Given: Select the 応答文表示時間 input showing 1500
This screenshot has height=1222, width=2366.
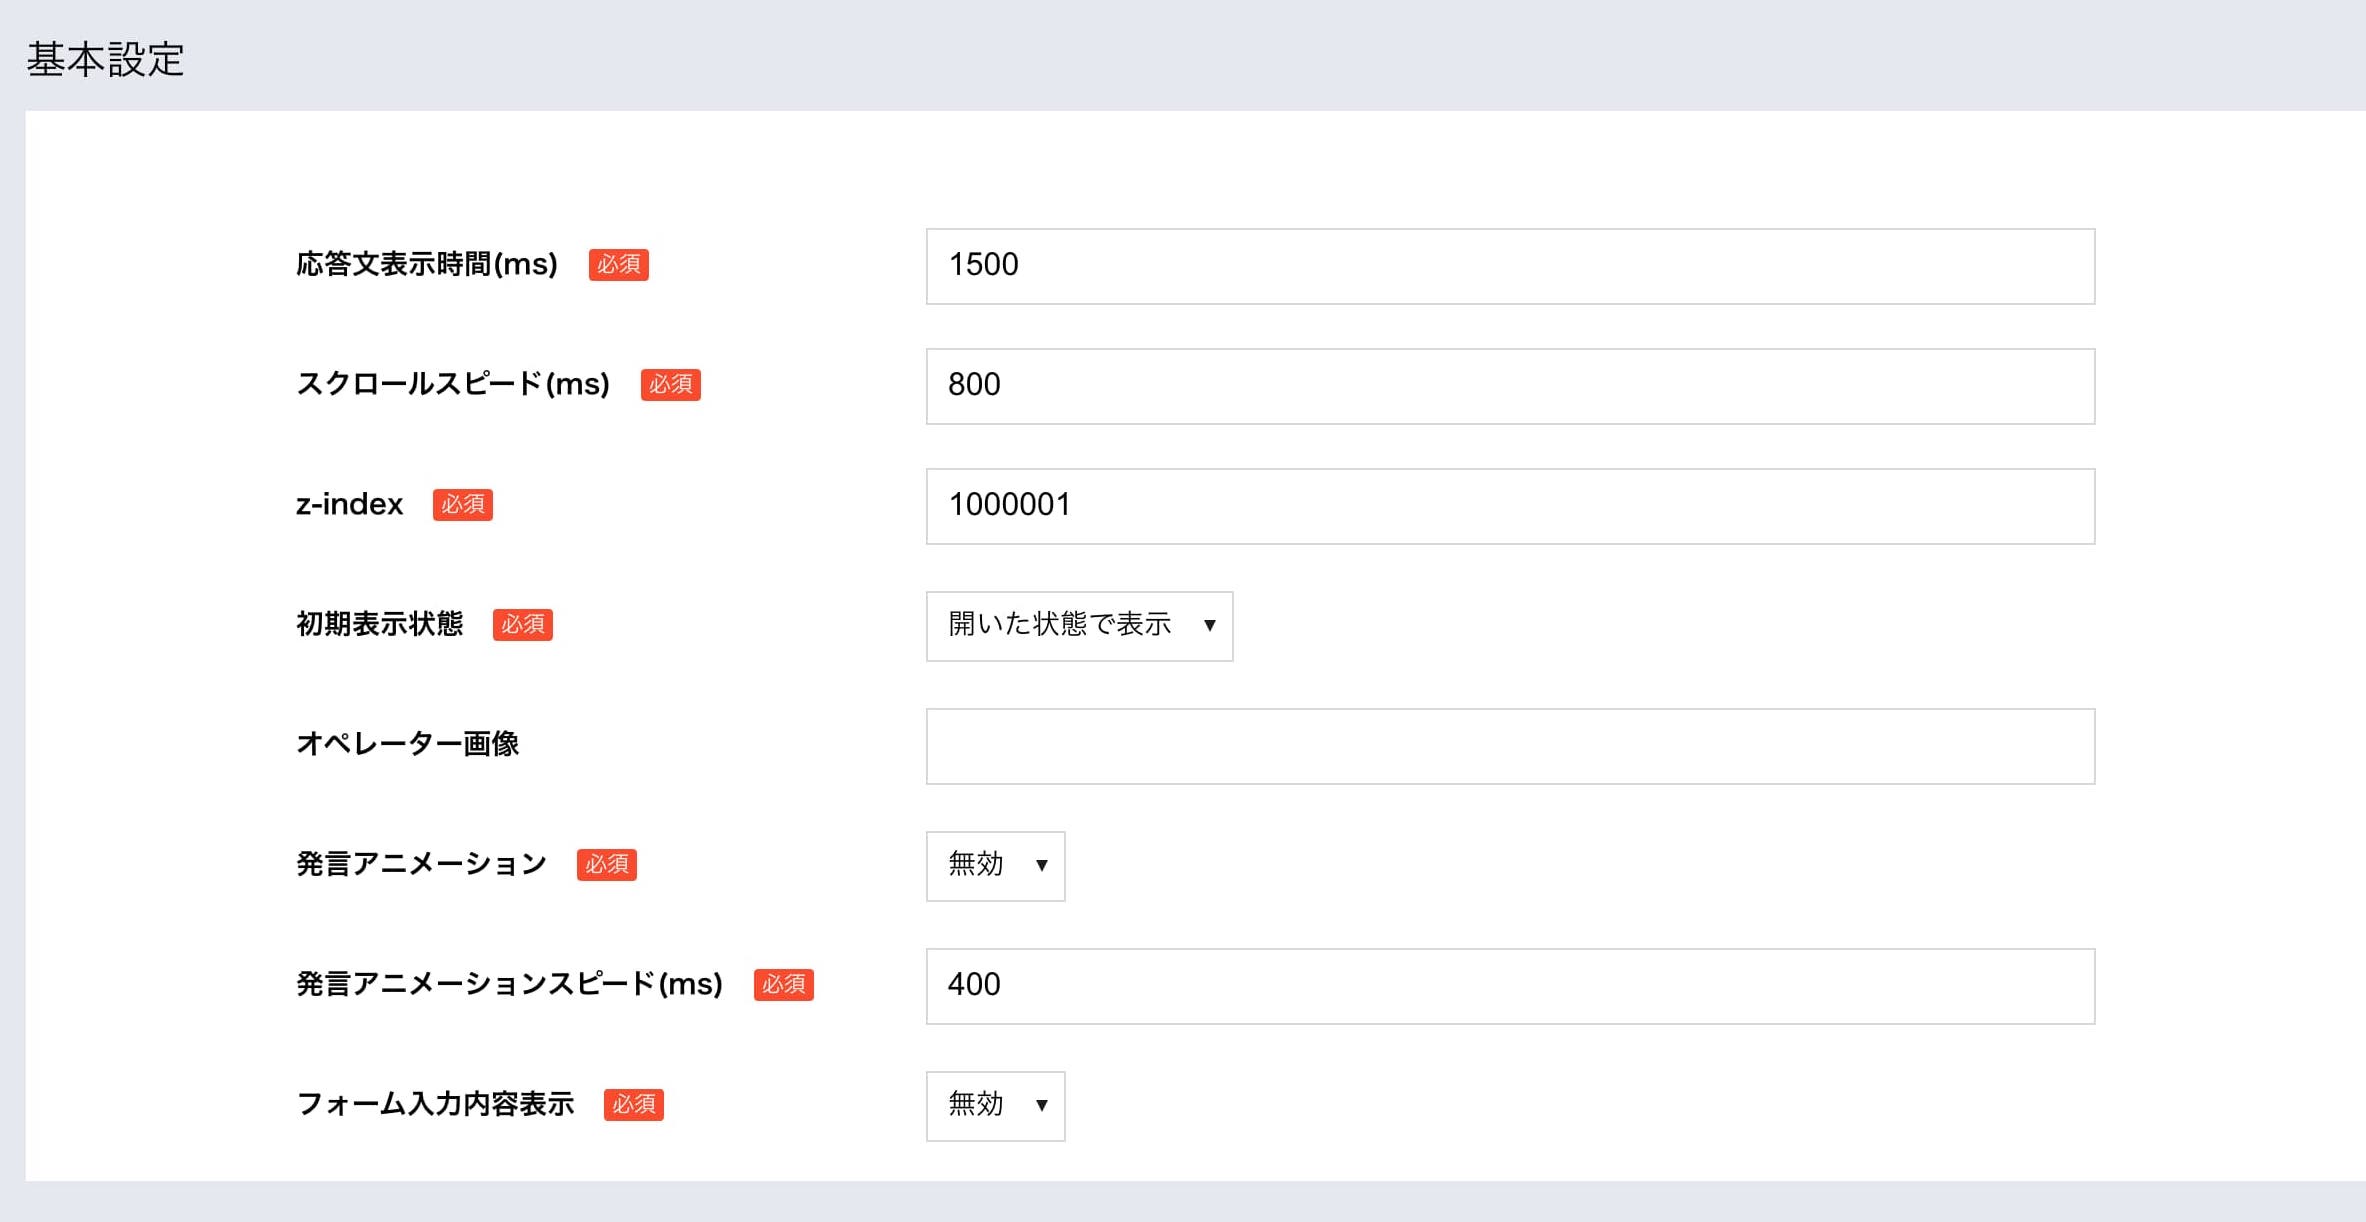Looking at the screenshot, I should pyautogui.click(x=1510, y=266).
